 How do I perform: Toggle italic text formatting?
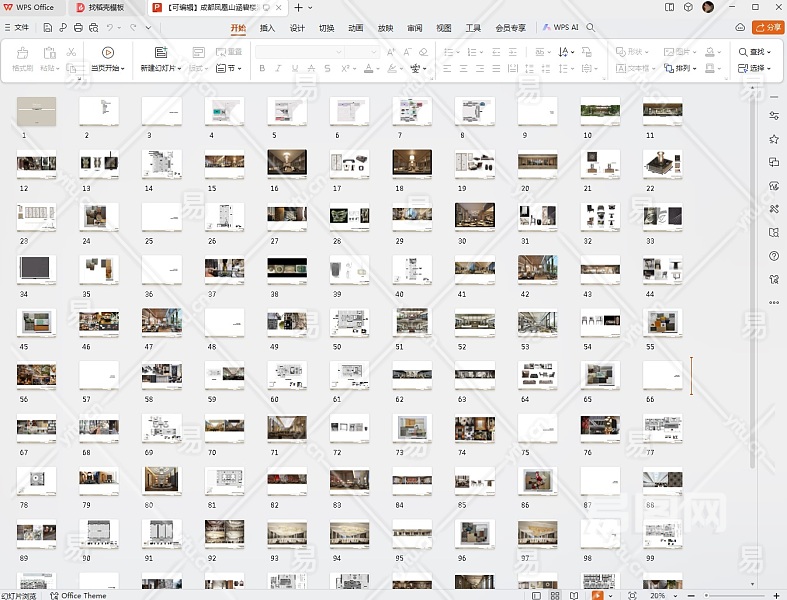click(x=280, y=69)
